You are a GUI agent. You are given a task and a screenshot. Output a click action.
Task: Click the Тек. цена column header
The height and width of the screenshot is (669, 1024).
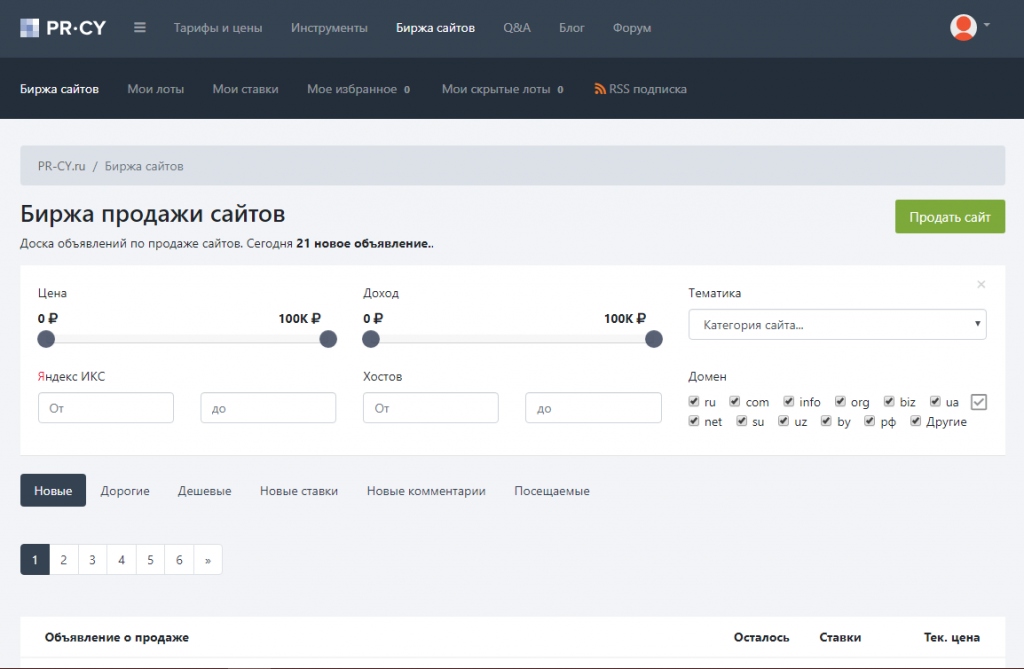(x=952, y=637)
